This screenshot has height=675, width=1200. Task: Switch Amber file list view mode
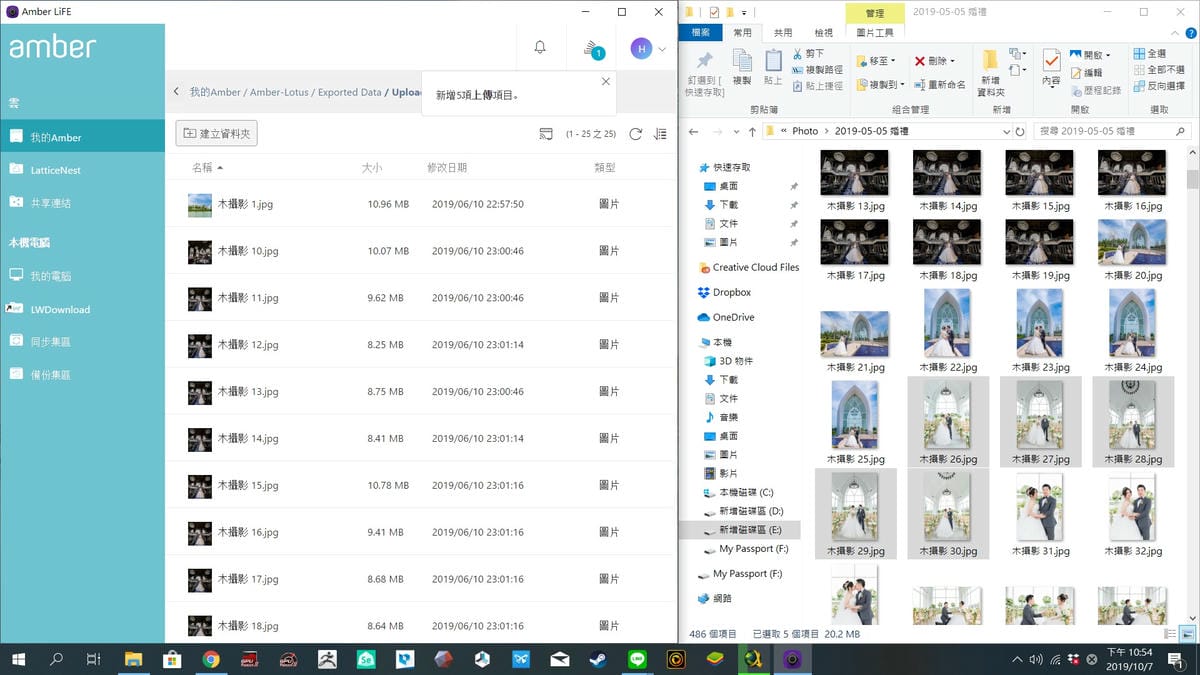point(546,134)
